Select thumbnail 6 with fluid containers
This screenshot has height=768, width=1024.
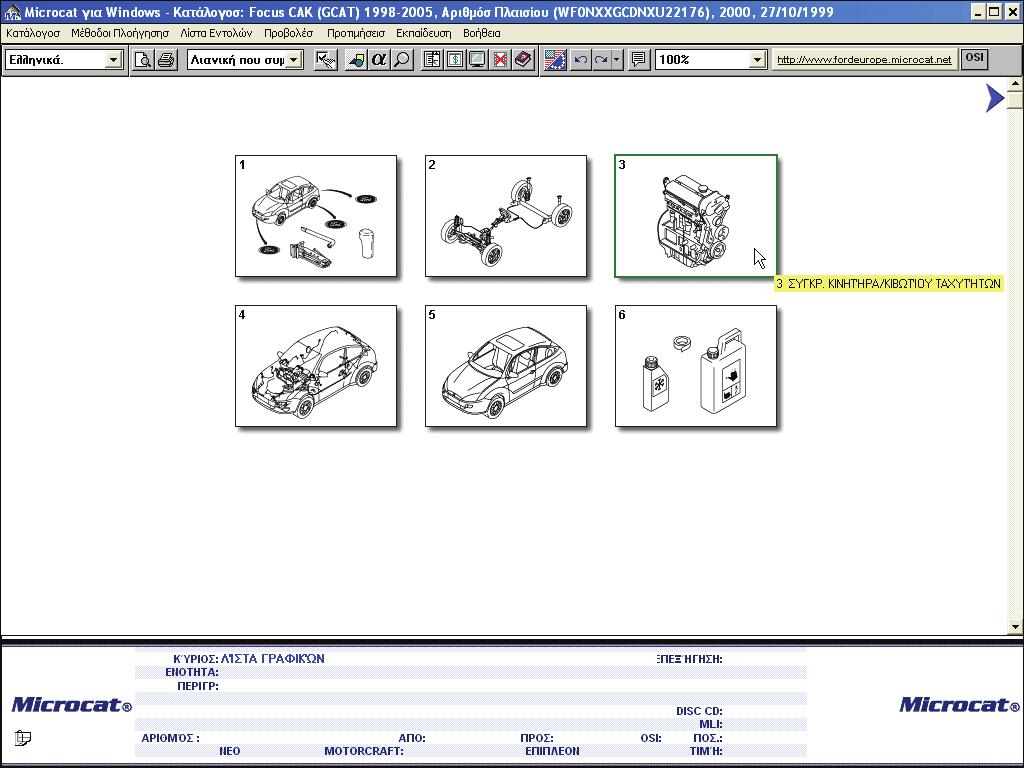click(696, 366)
